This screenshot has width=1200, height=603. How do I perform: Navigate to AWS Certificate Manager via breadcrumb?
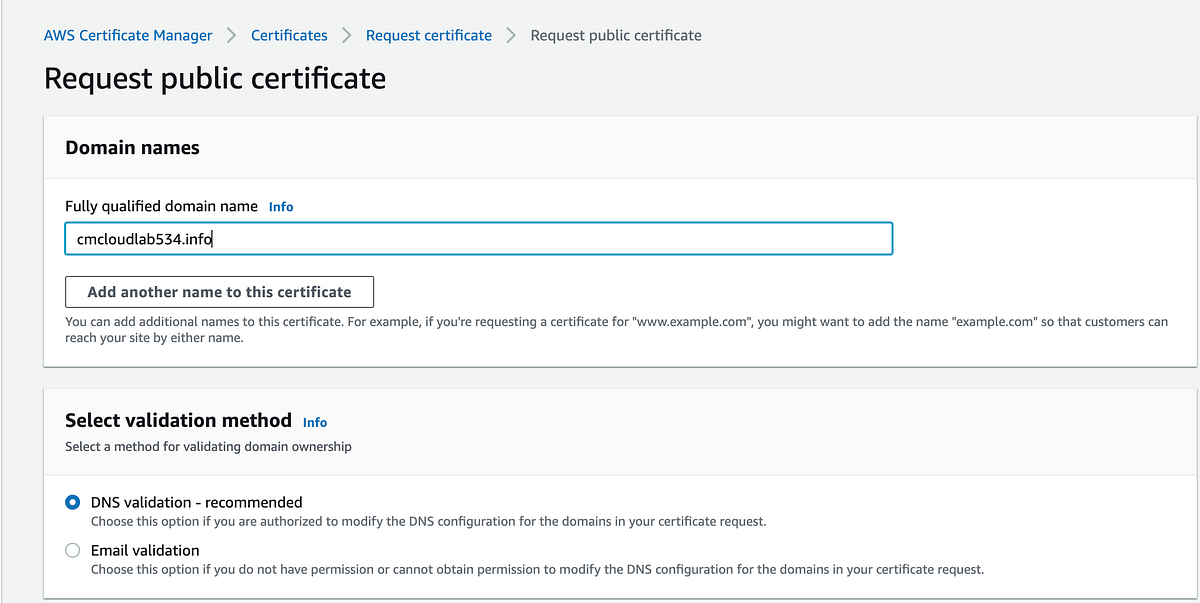(x=128, y=35)
